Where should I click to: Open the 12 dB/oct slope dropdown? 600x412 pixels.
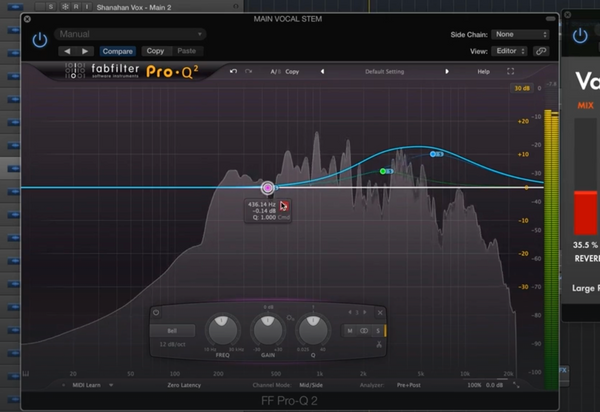pos(172,344)
